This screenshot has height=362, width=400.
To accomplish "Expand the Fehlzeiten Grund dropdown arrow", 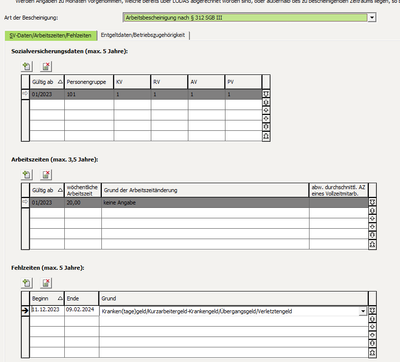I will (x=363, y=311).
